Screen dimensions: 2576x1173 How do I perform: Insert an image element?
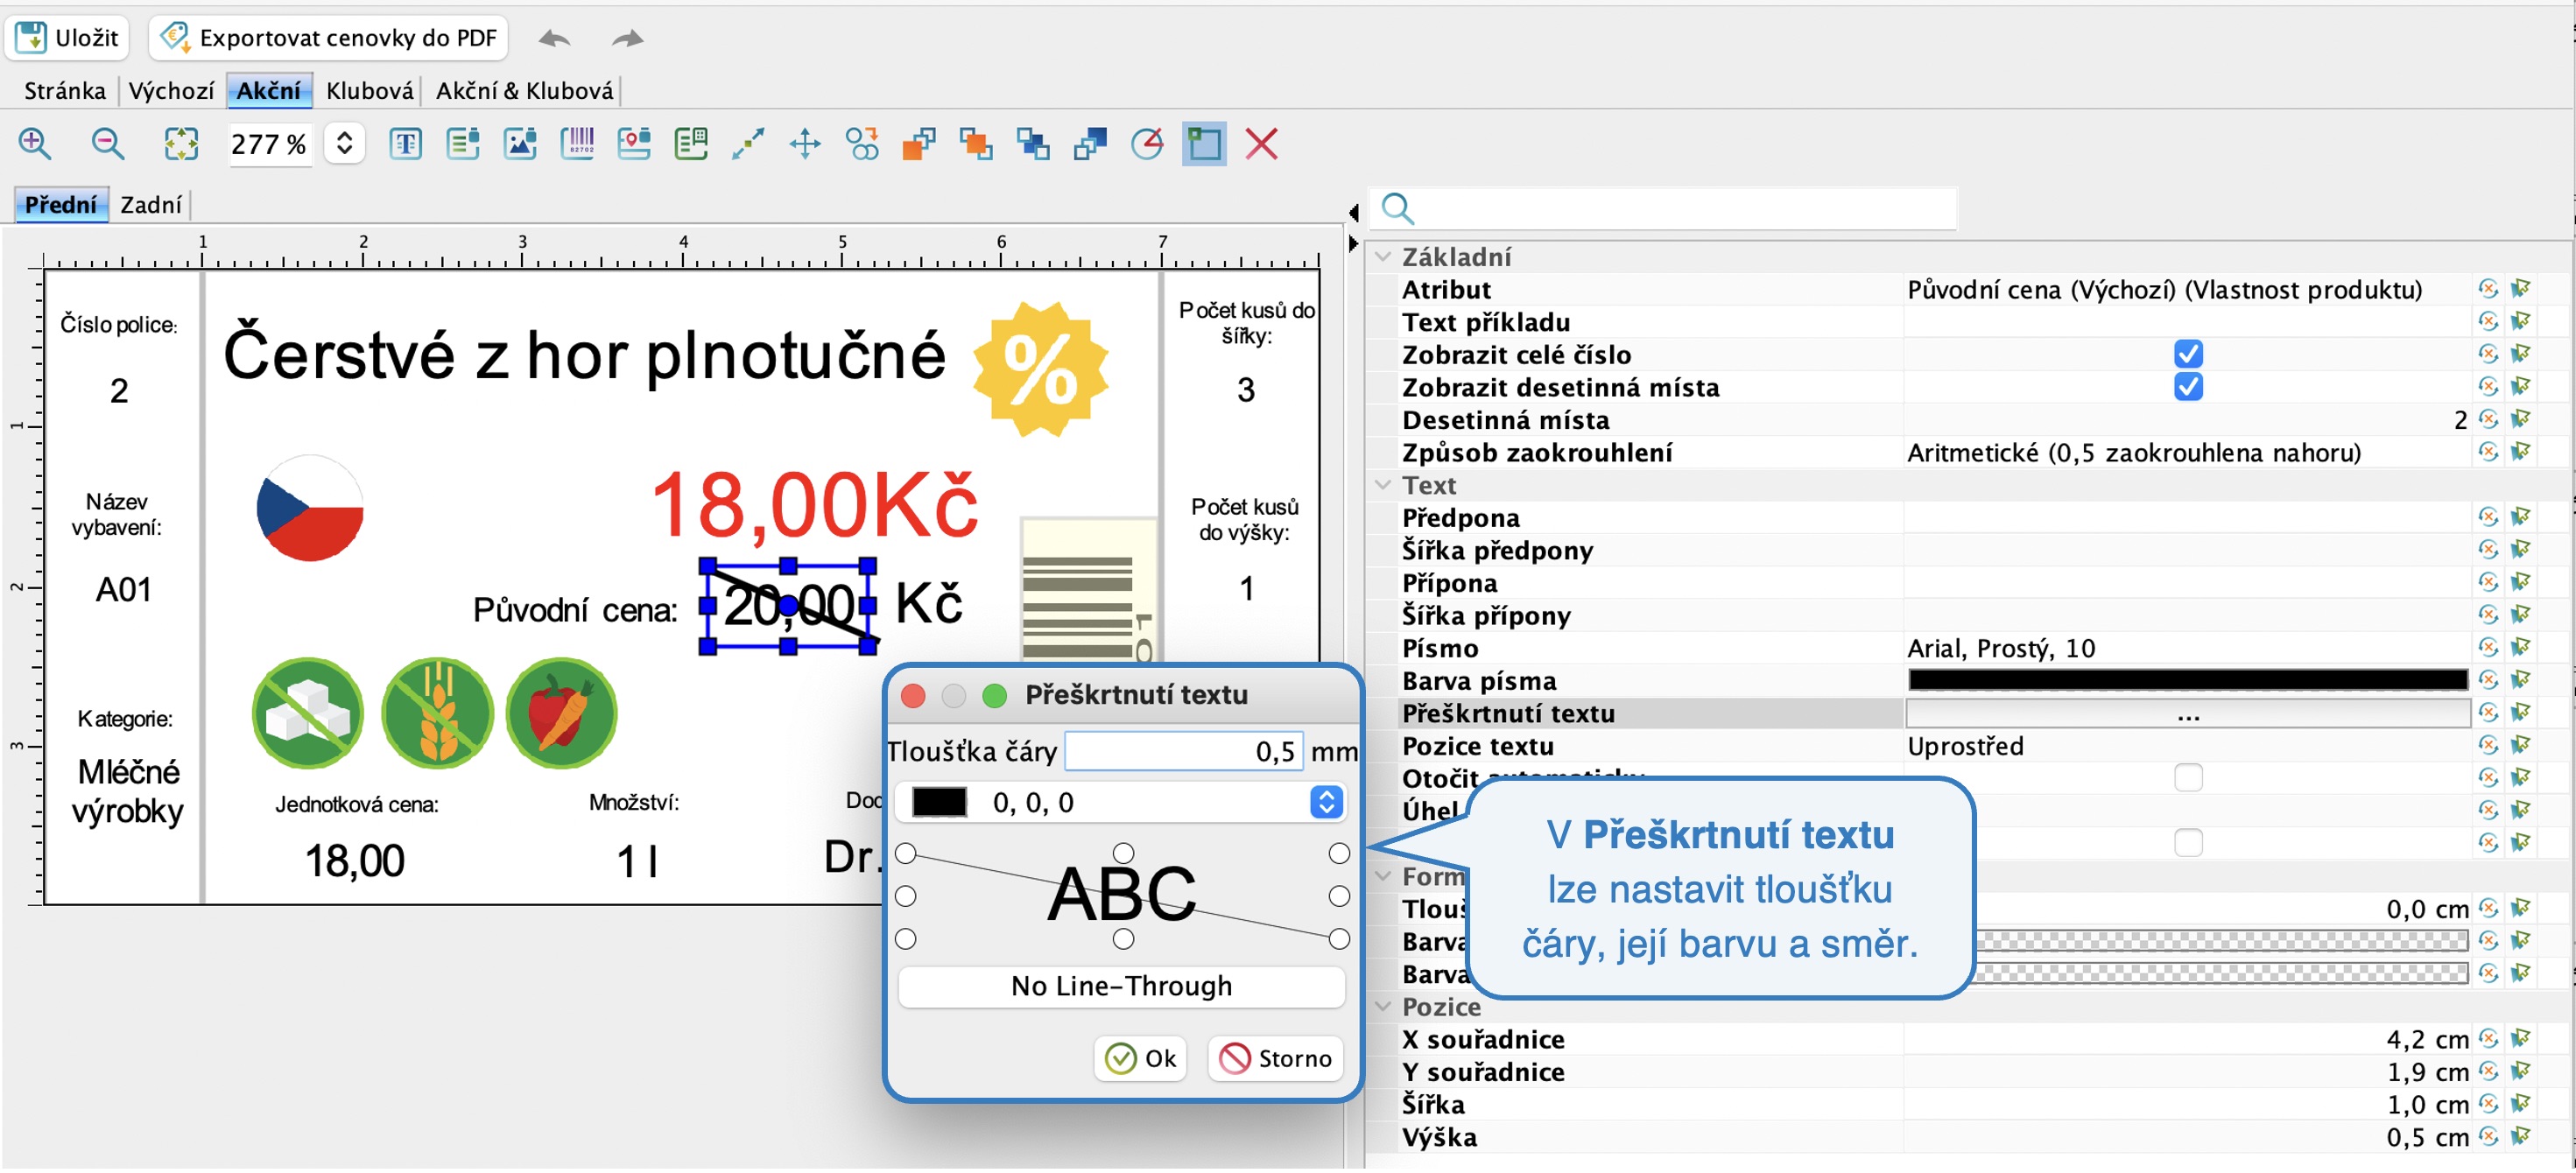pyautogui.click(x=520, y=144)
